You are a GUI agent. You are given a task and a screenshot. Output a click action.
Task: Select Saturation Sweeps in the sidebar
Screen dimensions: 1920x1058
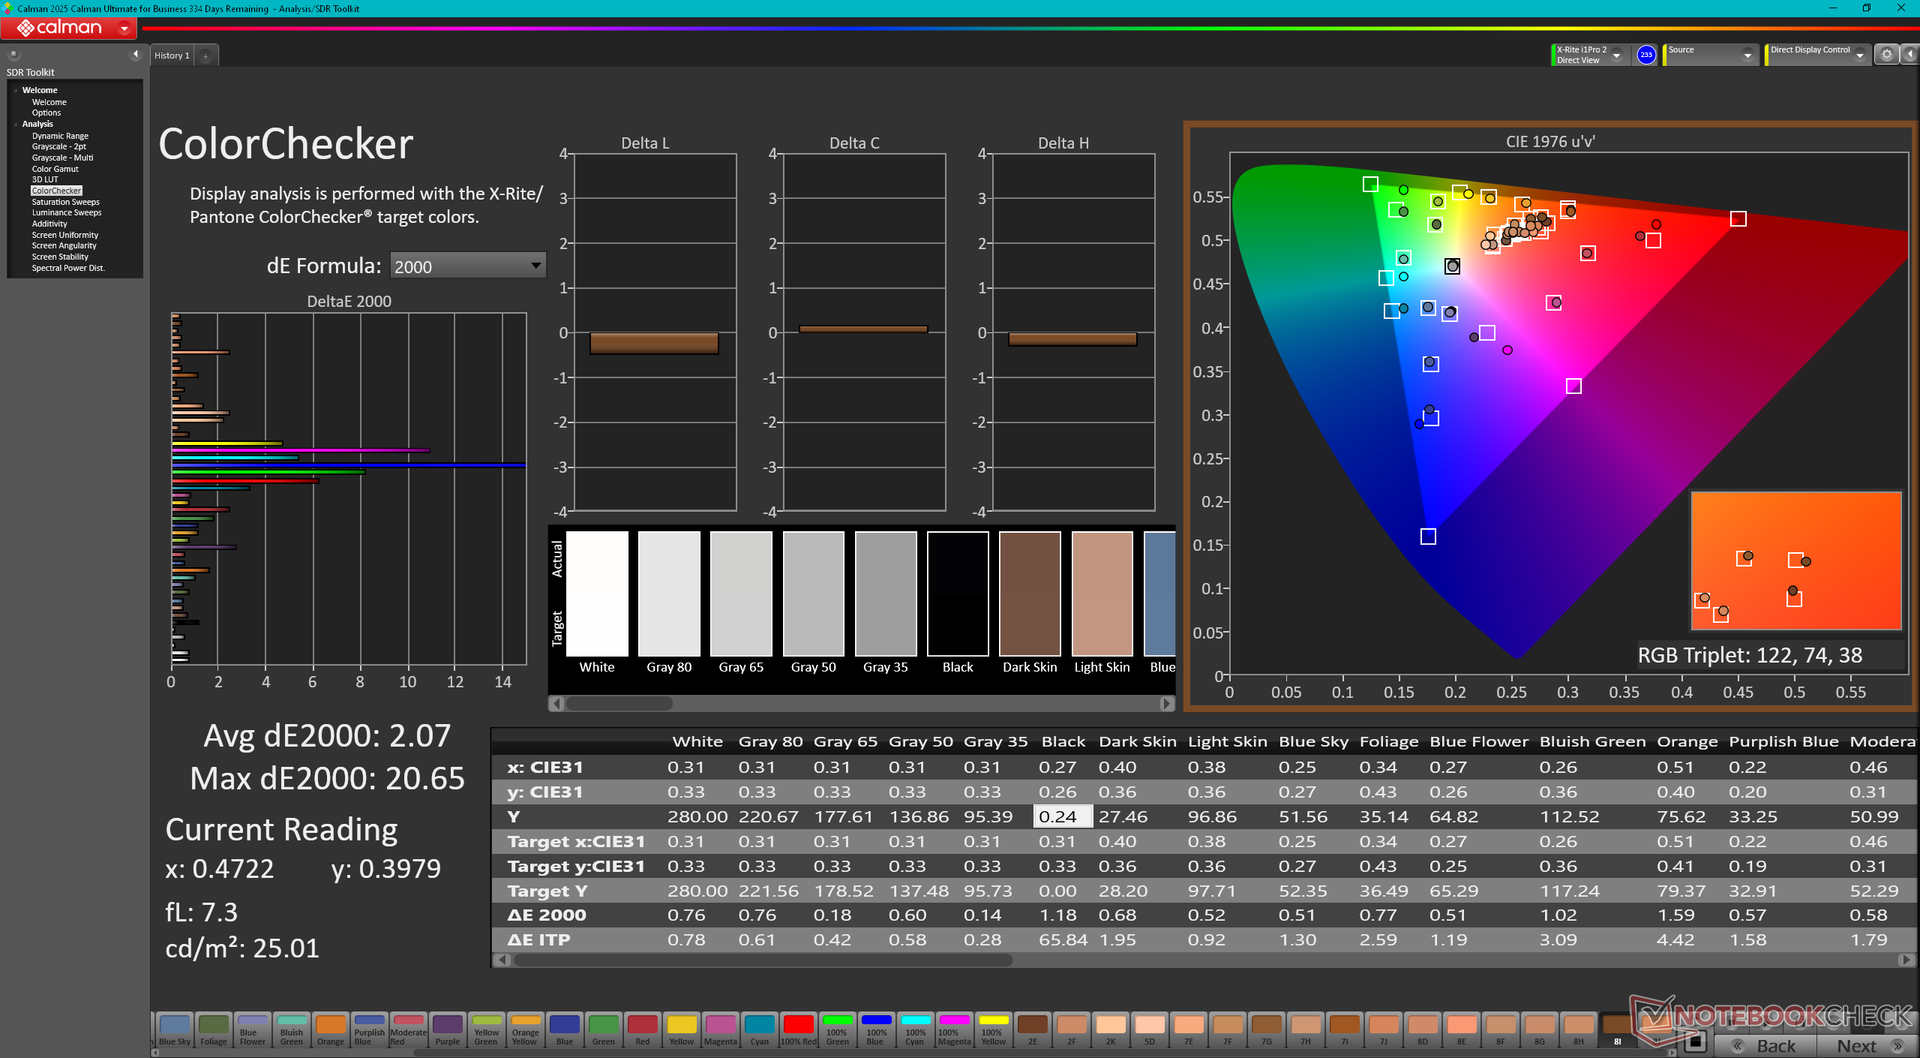click(x=65, y=202)
